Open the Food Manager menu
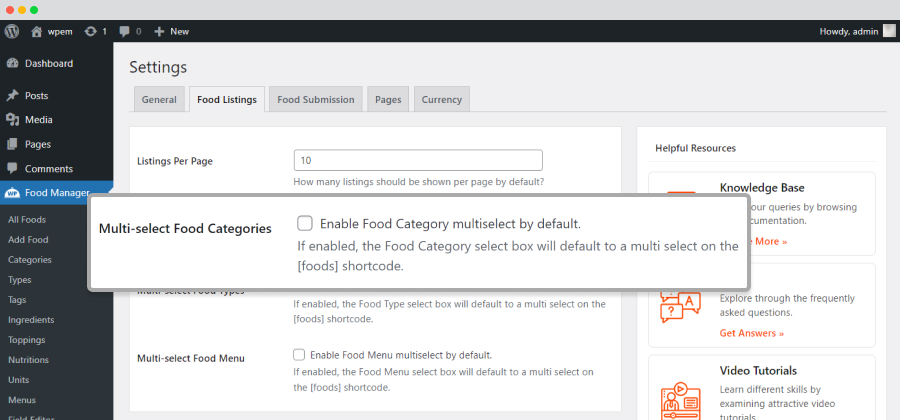Screen dimensions: 900x420 pyautogui.click(x=56, y=193)
